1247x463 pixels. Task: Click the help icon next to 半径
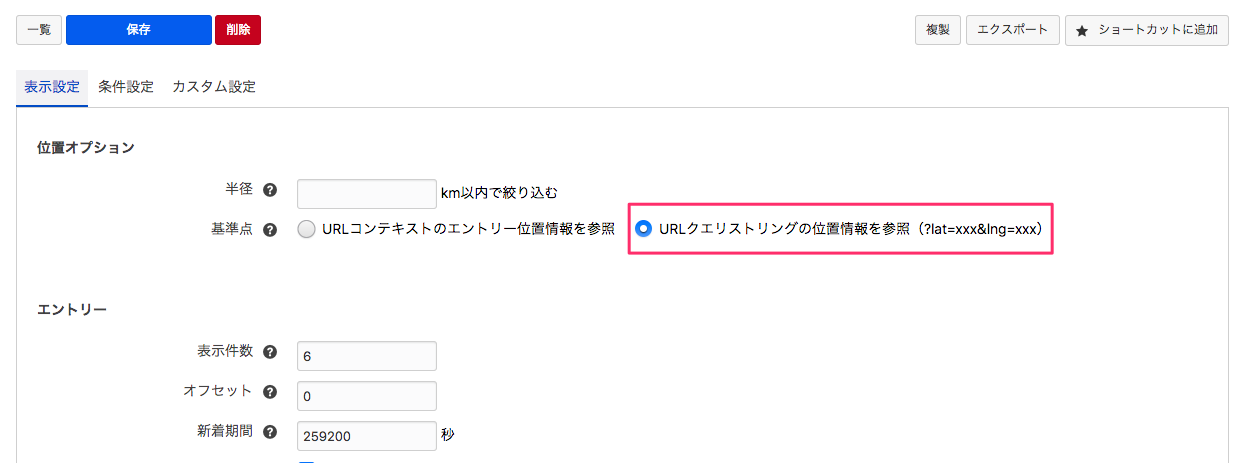click(x=269, y=190)
